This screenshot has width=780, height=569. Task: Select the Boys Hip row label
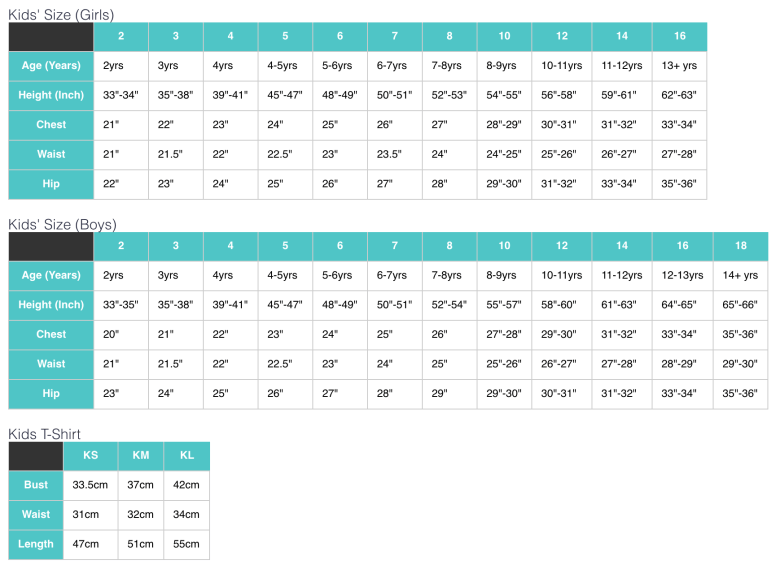(51, 394)
